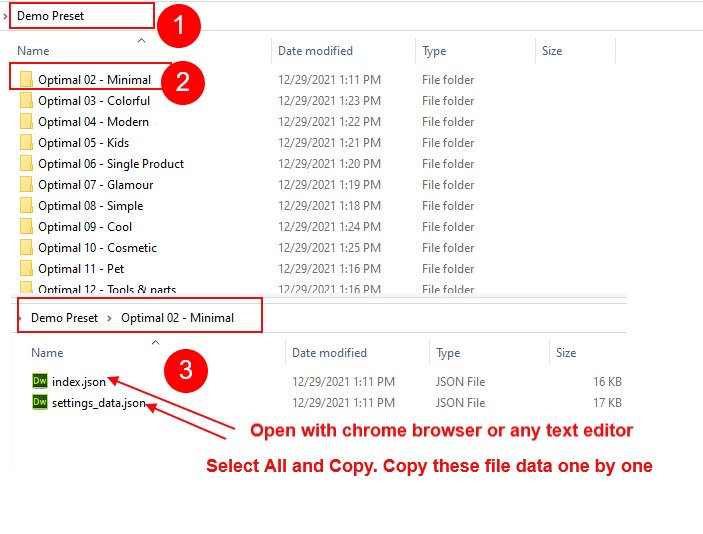Click the Optimal 05 - Kids folder icon
703x534 pixels.
[26, 143]
